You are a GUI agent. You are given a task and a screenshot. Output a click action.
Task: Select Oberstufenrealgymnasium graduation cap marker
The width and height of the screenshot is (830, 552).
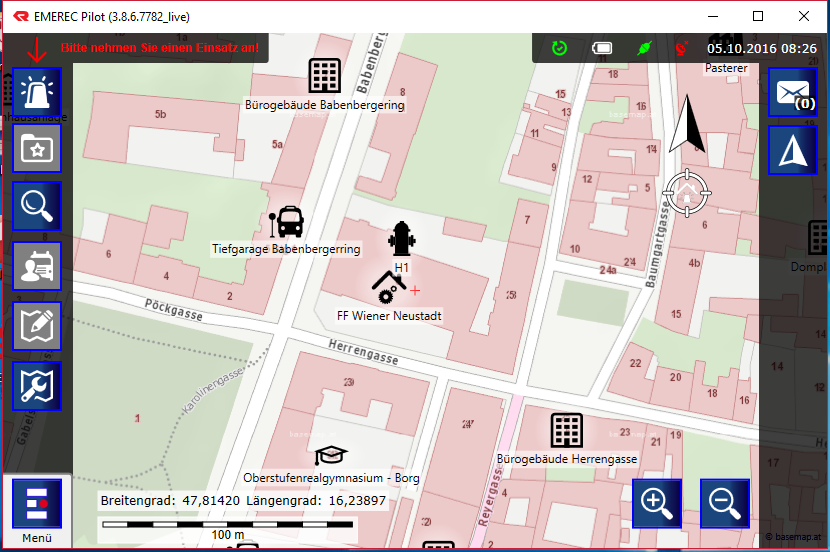click(x=331, y=456)
